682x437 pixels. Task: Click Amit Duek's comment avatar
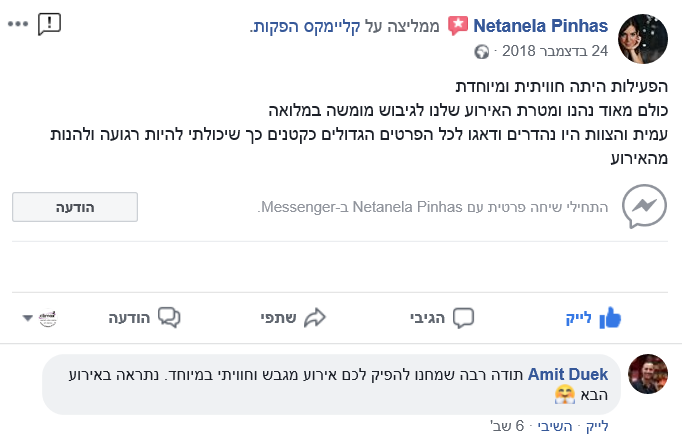point(647,373)
